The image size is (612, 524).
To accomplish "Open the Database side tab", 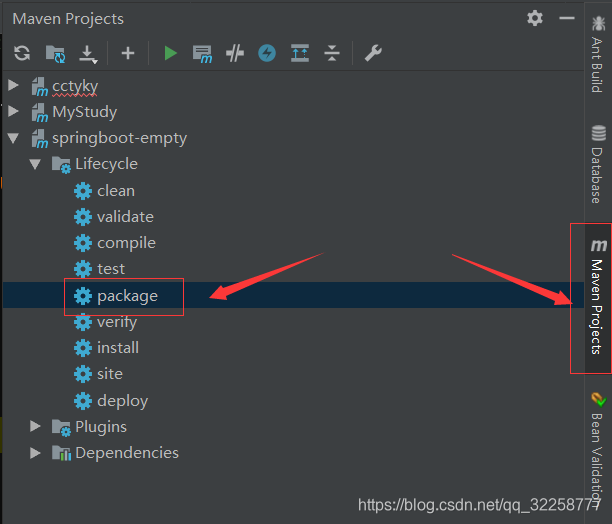I will 597,164.
